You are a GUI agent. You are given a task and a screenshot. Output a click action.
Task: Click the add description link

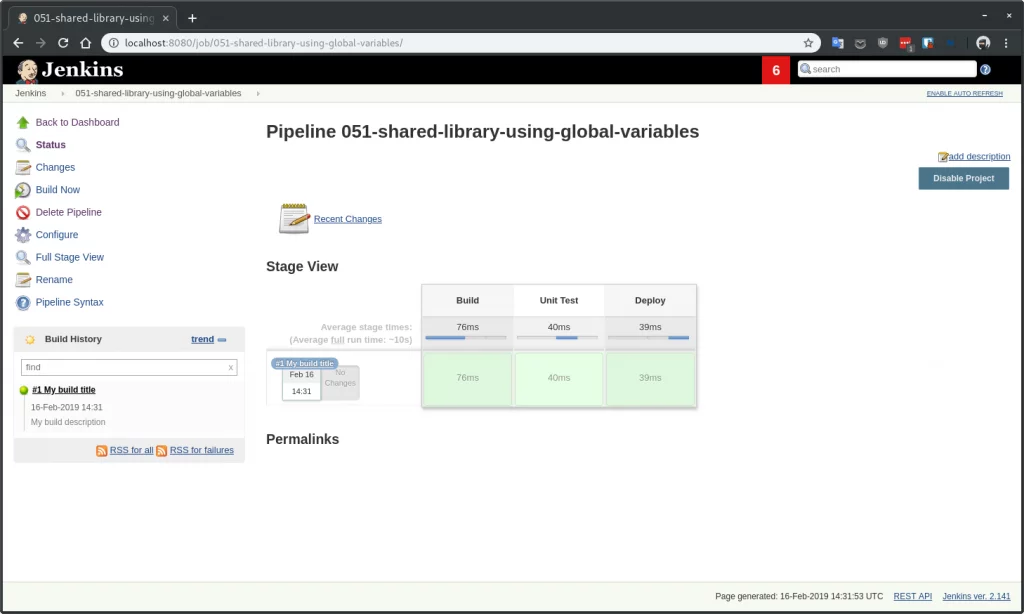(x=979, y=157)
